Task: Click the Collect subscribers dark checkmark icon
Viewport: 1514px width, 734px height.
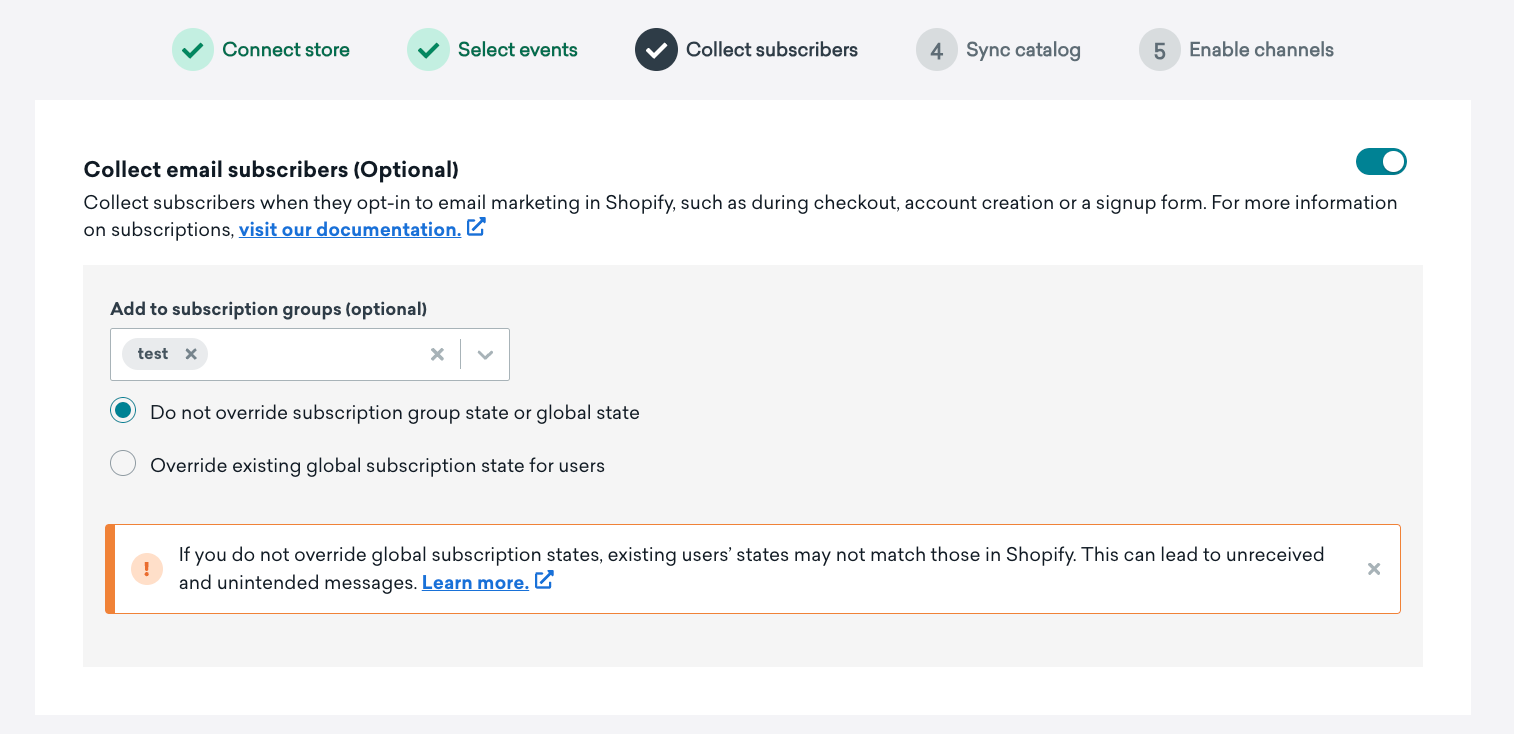Action: 656,50
